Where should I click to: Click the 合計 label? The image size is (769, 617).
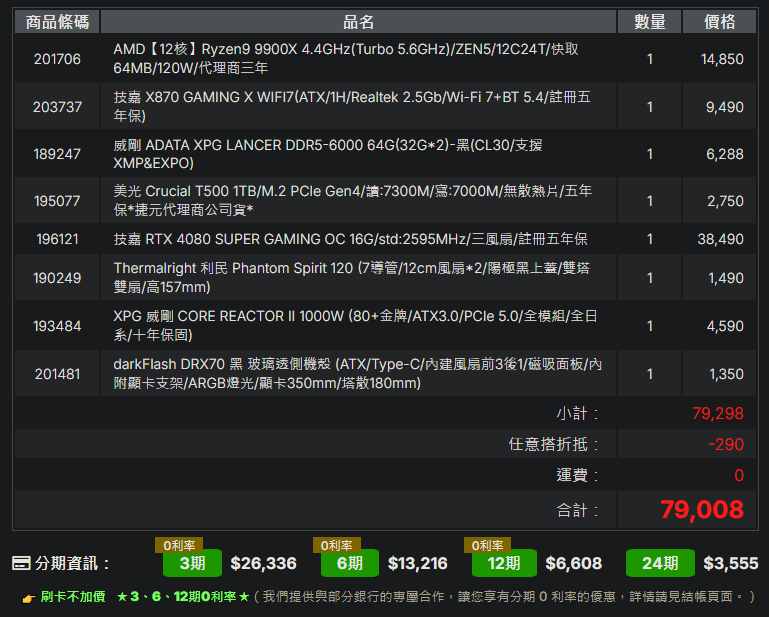pos(577,510)
